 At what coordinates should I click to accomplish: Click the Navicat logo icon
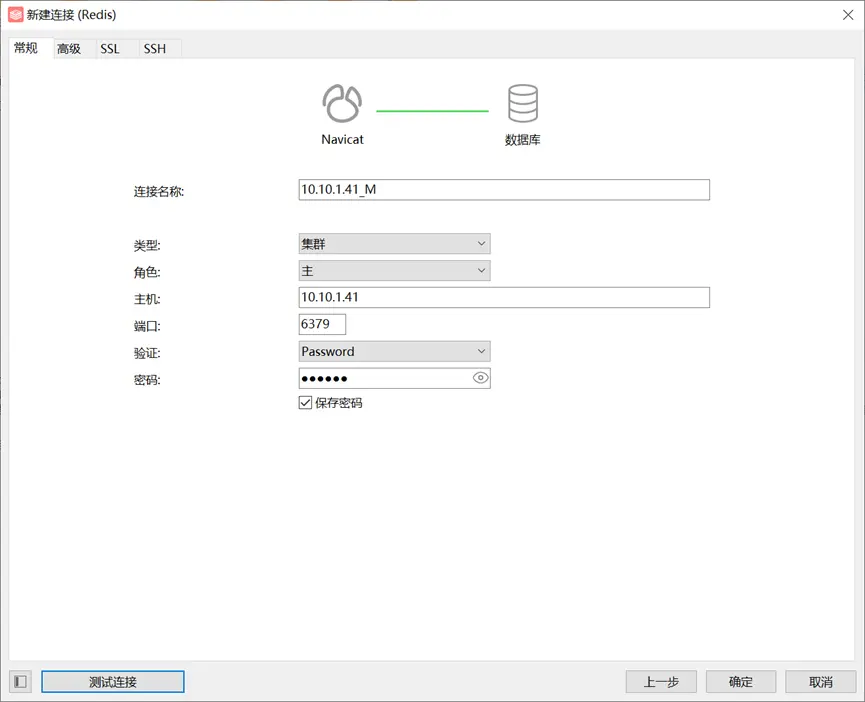(342, 103)
